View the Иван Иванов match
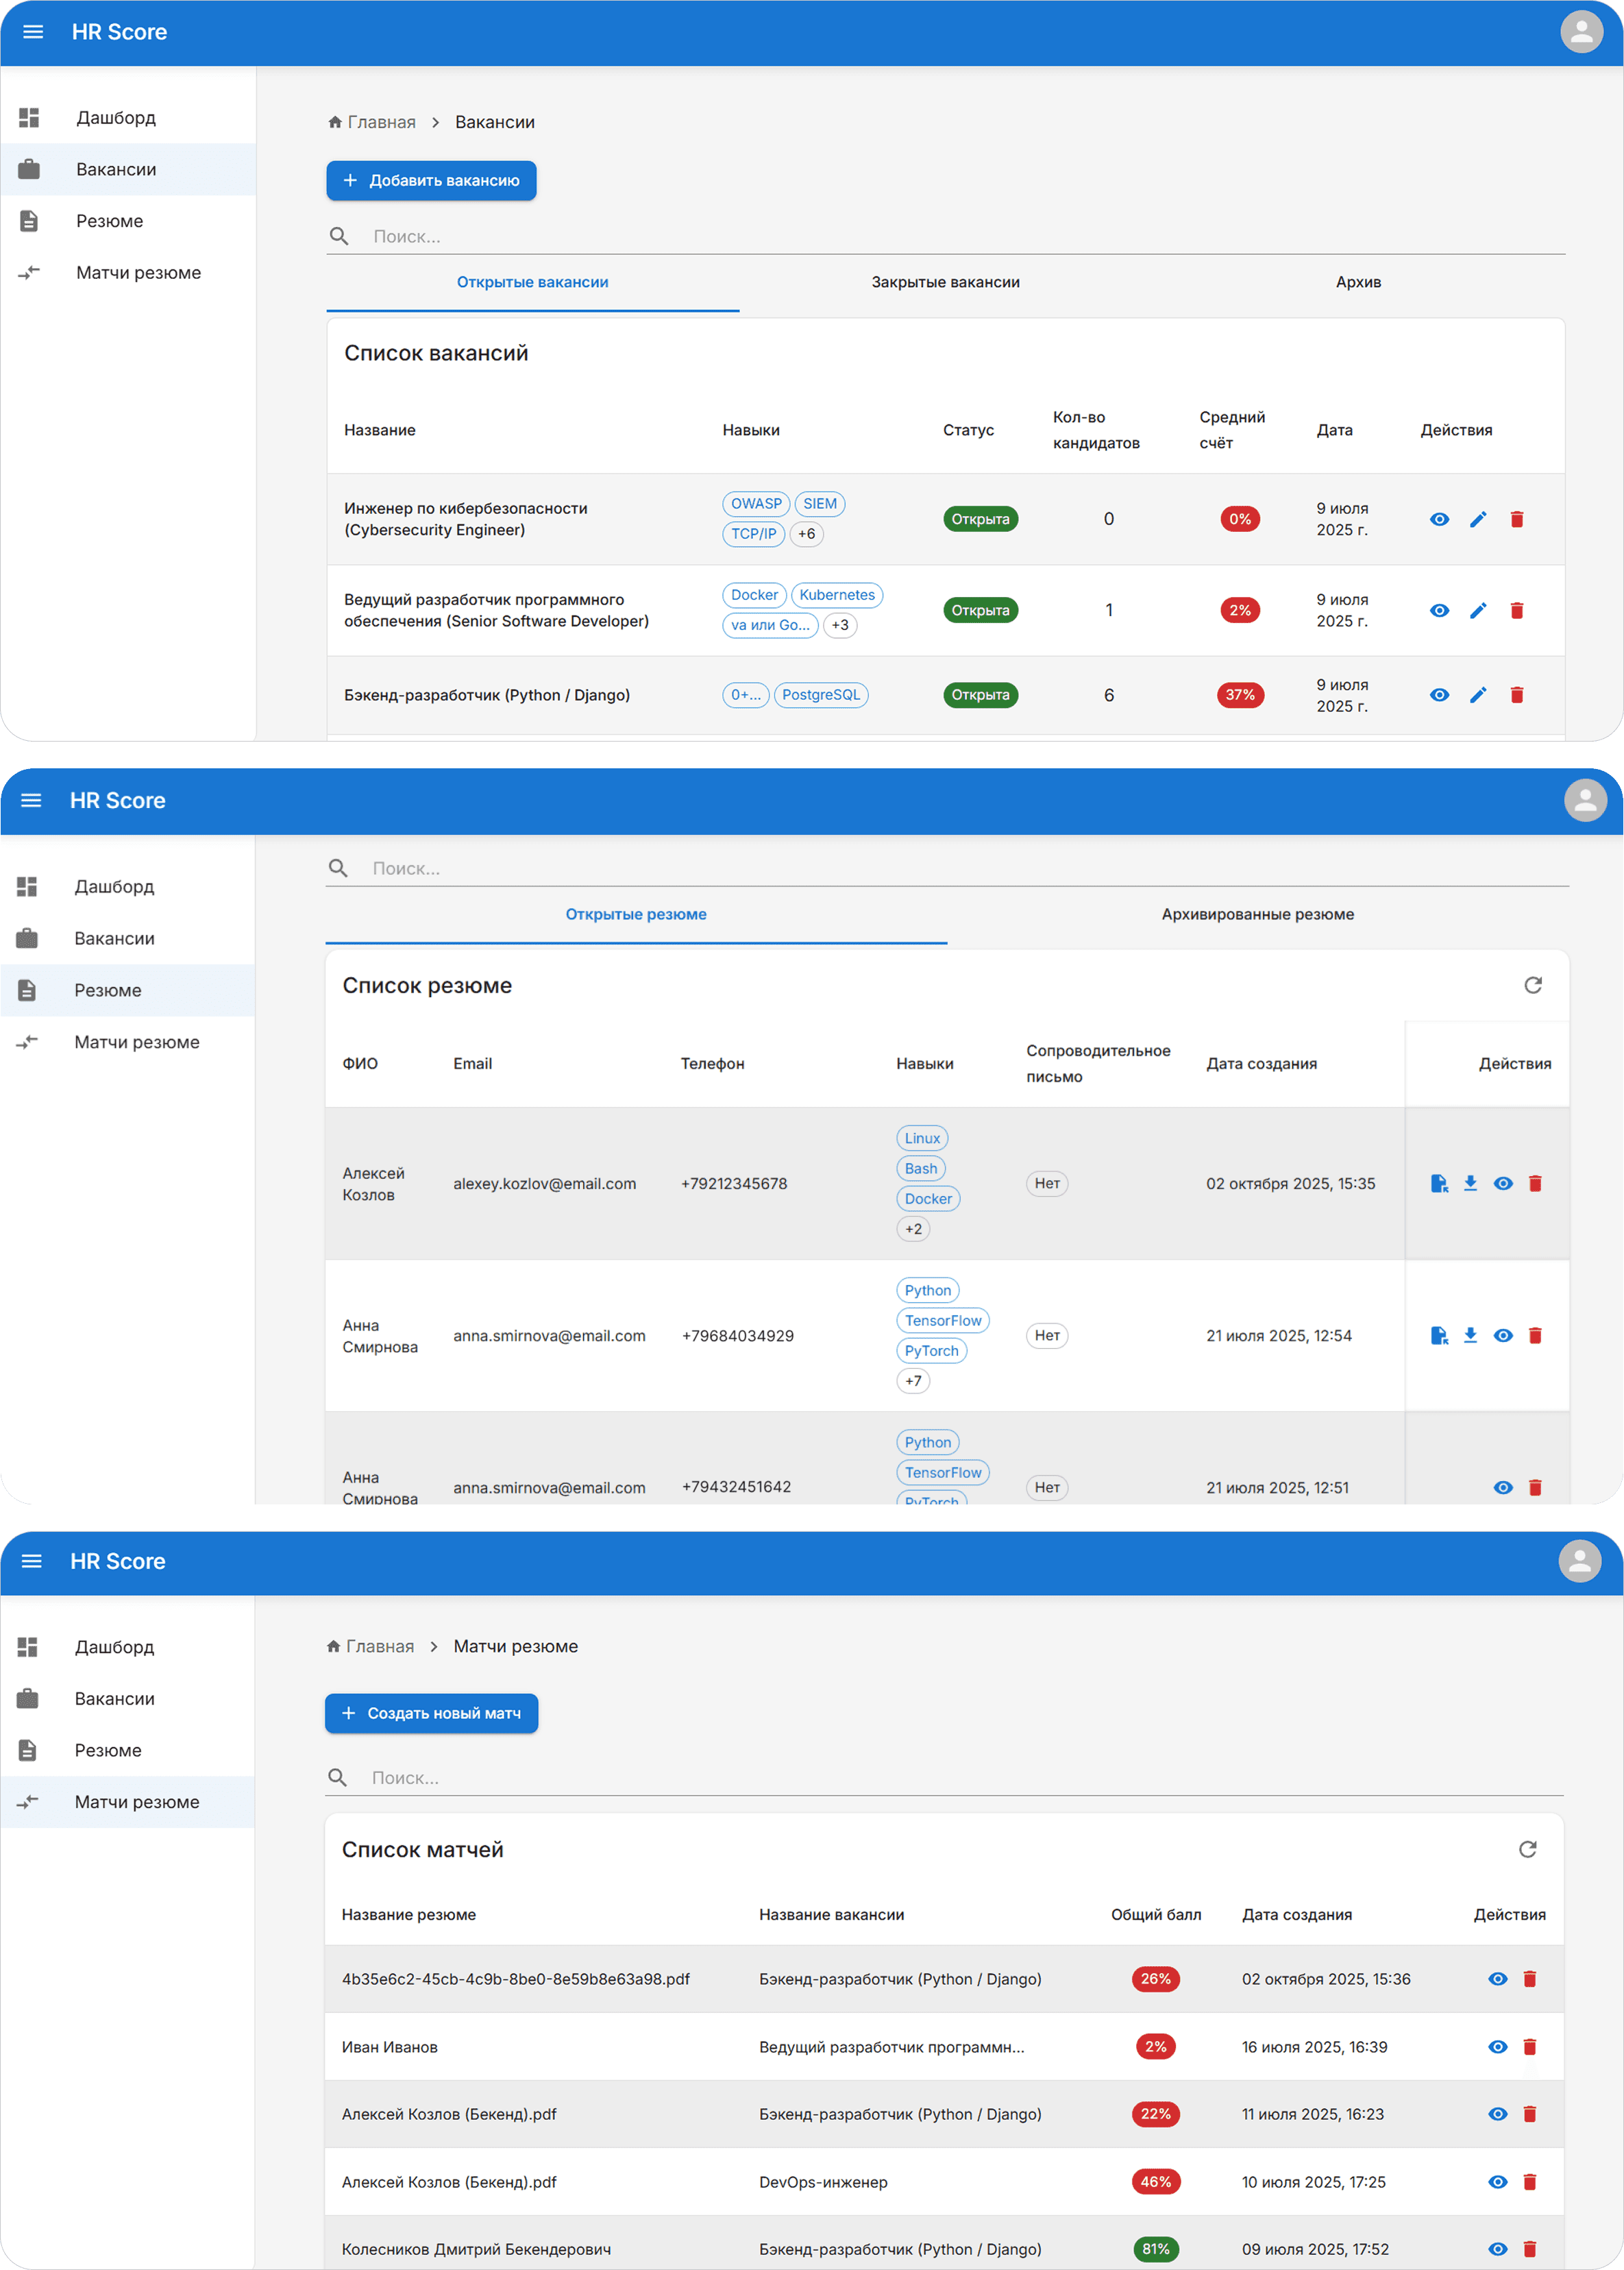 tap(1497, 2047)
